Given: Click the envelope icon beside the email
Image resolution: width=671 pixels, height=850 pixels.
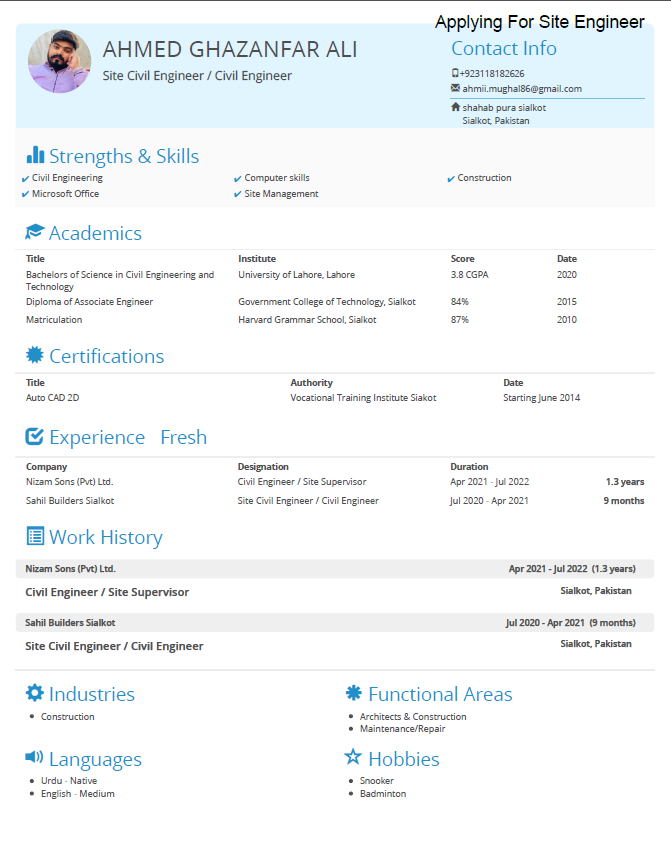Looking at the screenshot, I should coord(456,88).
